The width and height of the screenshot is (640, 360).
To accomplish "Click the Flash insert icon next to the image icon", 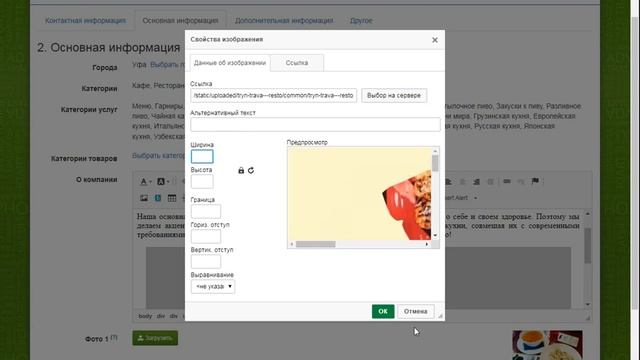I will coord(158,198).
